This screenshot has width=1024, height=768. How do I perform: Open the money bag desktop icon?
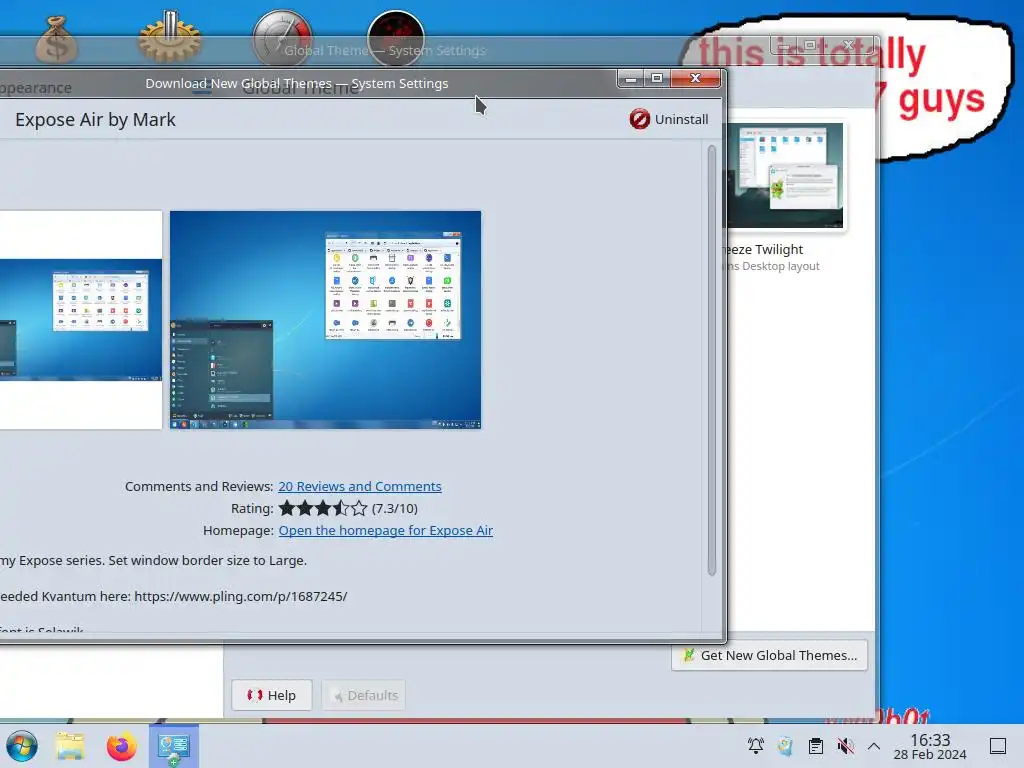point(57,39)
